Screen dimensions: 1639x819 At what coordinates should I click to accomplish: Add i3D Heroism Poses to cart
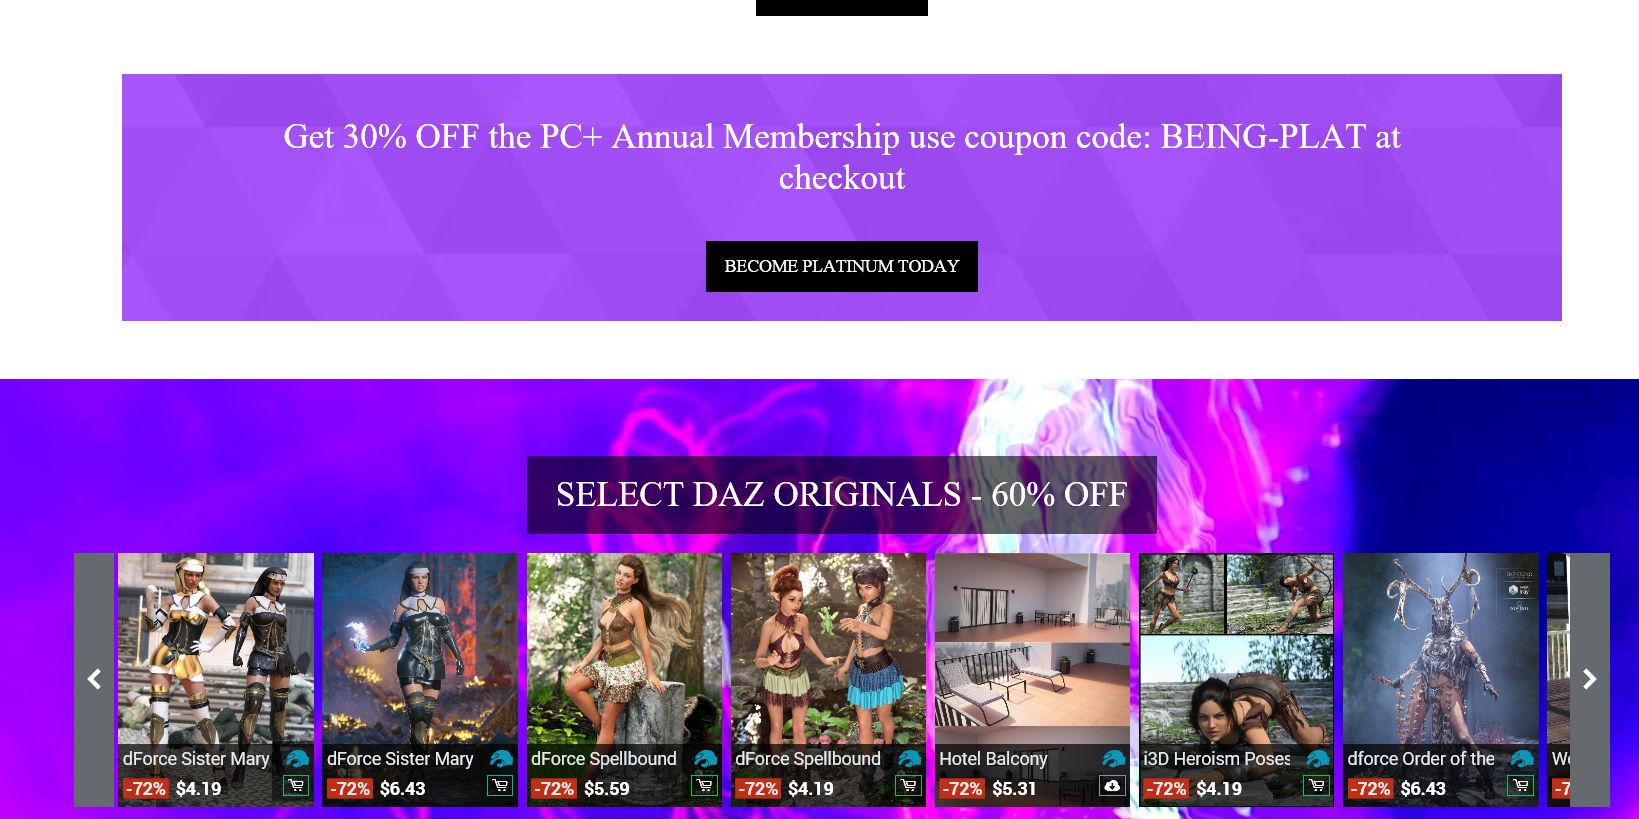tap(1315, 786)
